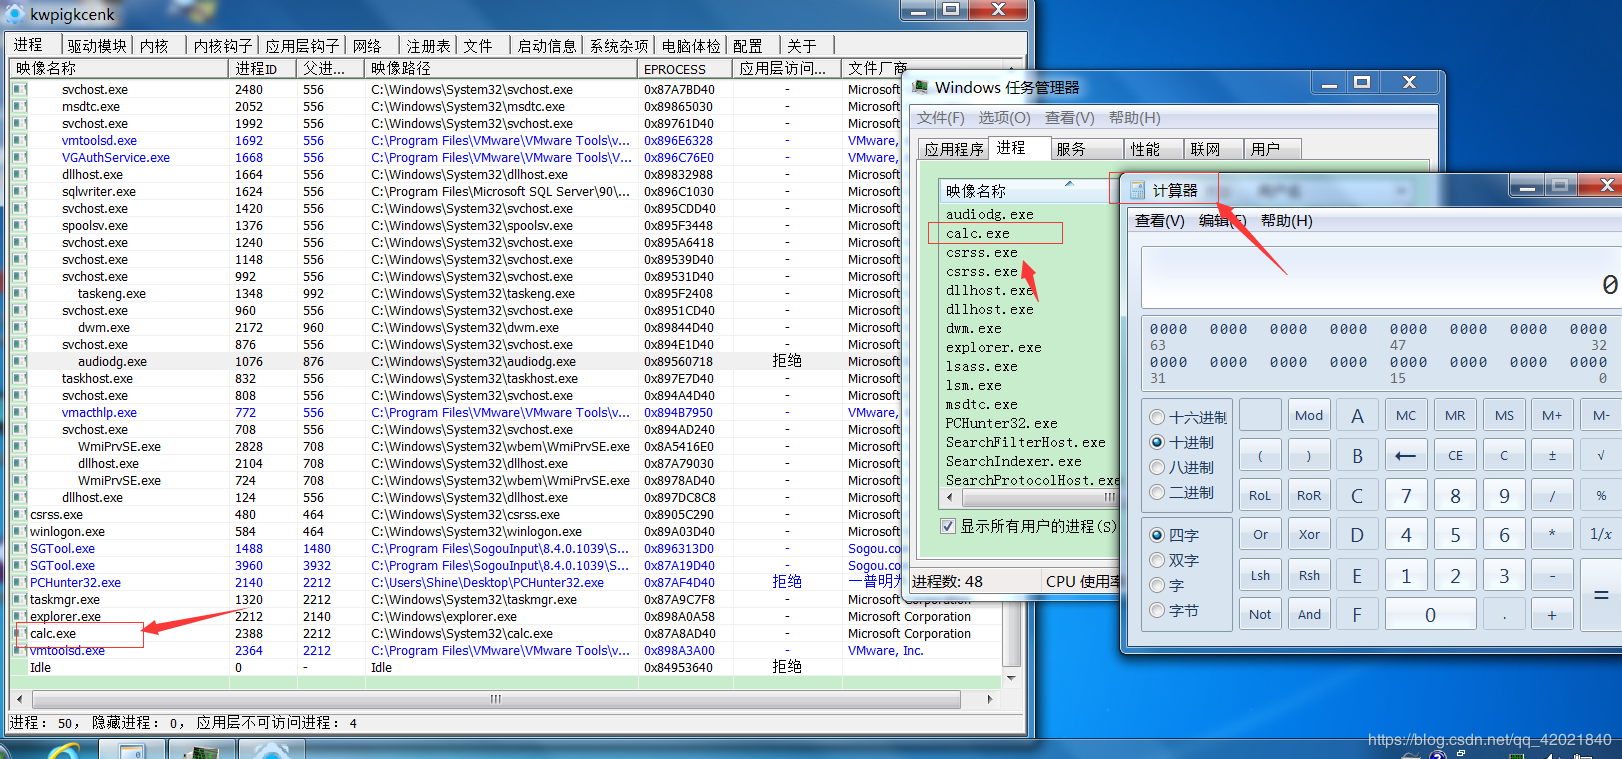The height and width of the screenshot is (759, 1622).
Task: Click the right arrow of PCHunter horizontal scrollbar
Action: (x=990, y=699)
